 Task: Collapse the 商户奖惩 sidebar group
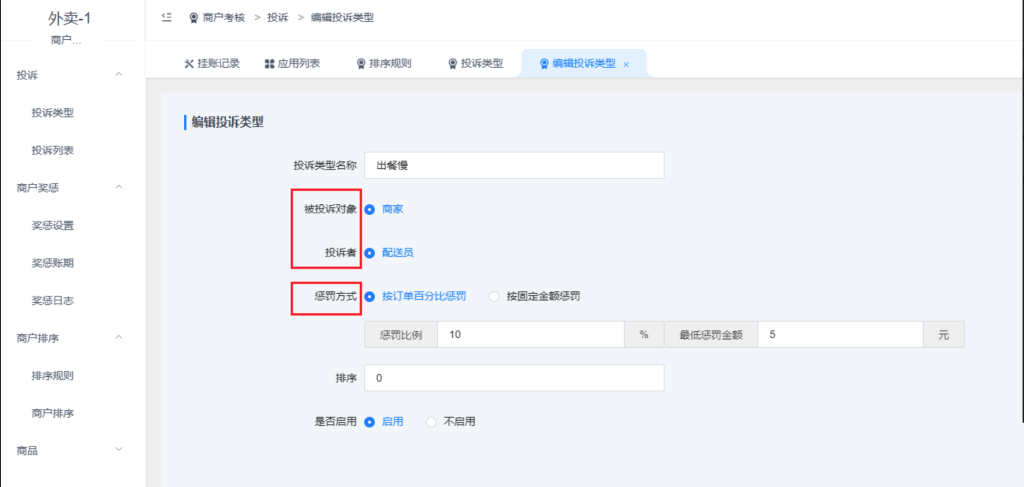[119, 187]
